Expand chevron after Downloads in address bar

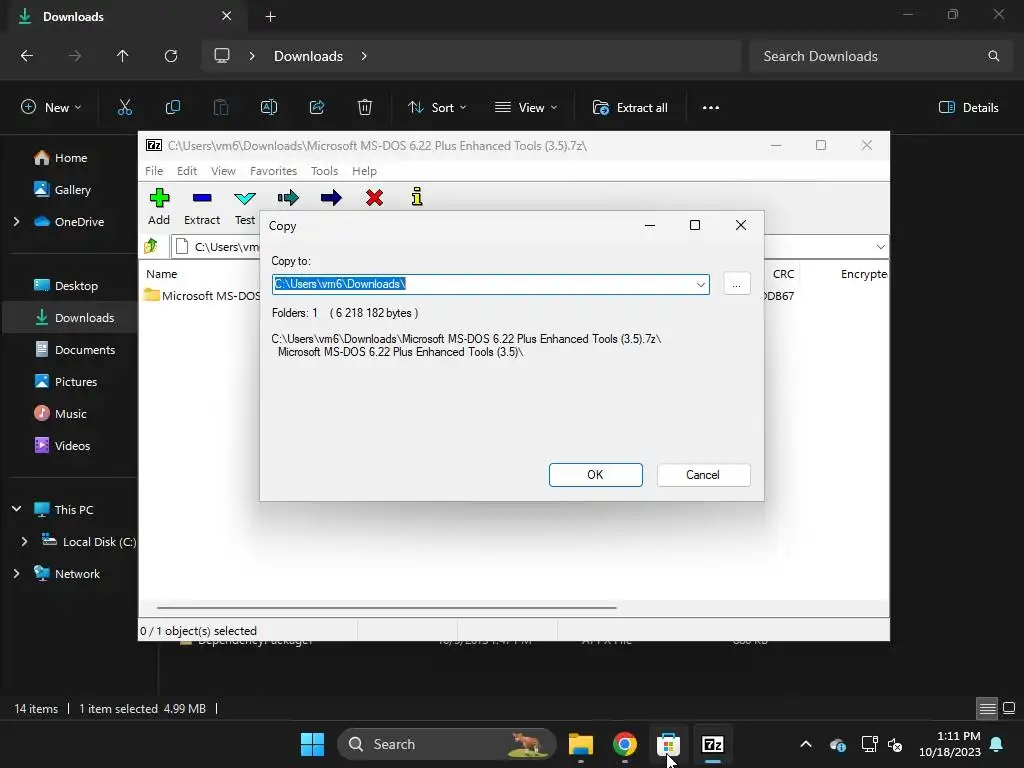(364, 56)
